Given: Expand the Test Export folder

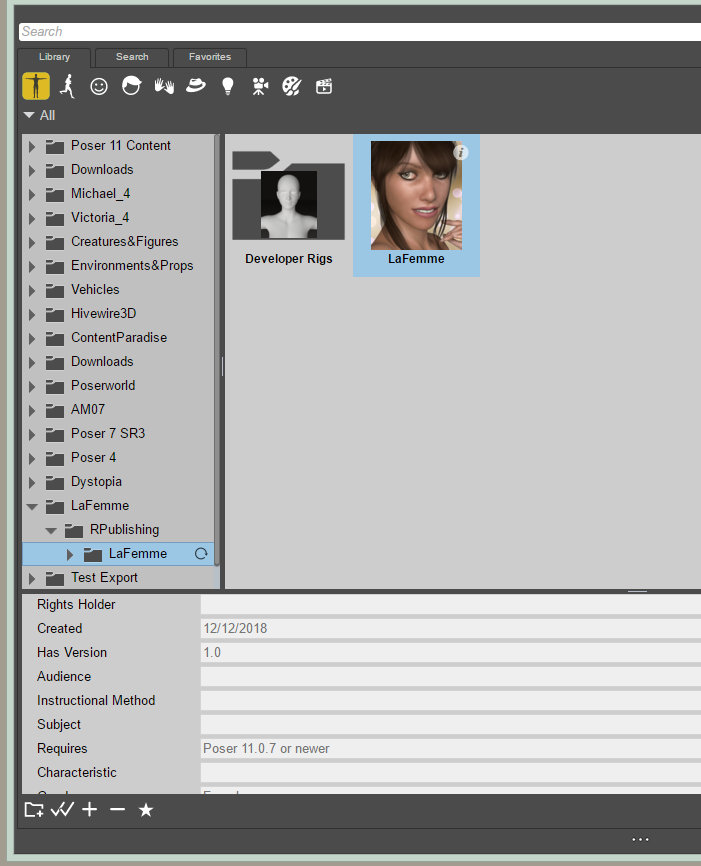Looking at the screenshot, I should [32, 578].
